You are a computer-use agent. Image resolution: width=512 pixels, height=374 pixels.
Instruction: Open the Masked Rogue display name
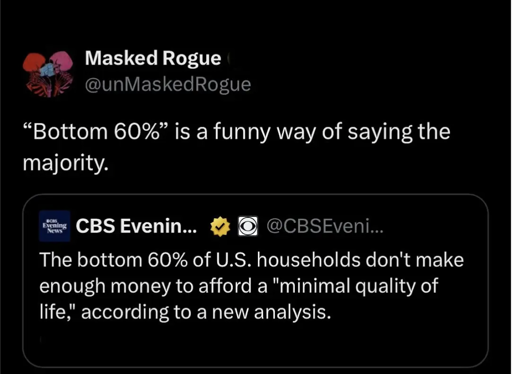153,59
